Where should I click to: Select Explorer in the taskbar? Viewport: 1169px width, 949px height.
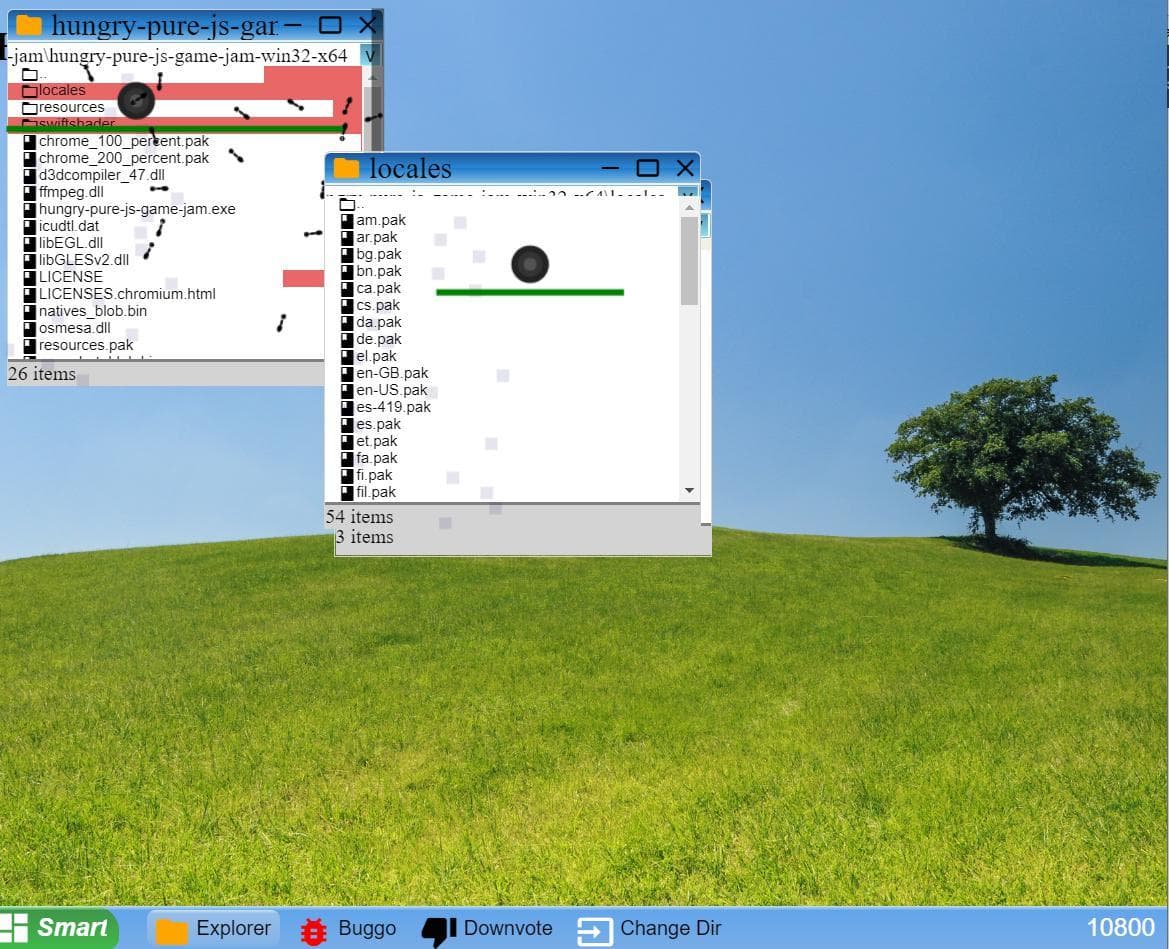[x=213, y=929]
